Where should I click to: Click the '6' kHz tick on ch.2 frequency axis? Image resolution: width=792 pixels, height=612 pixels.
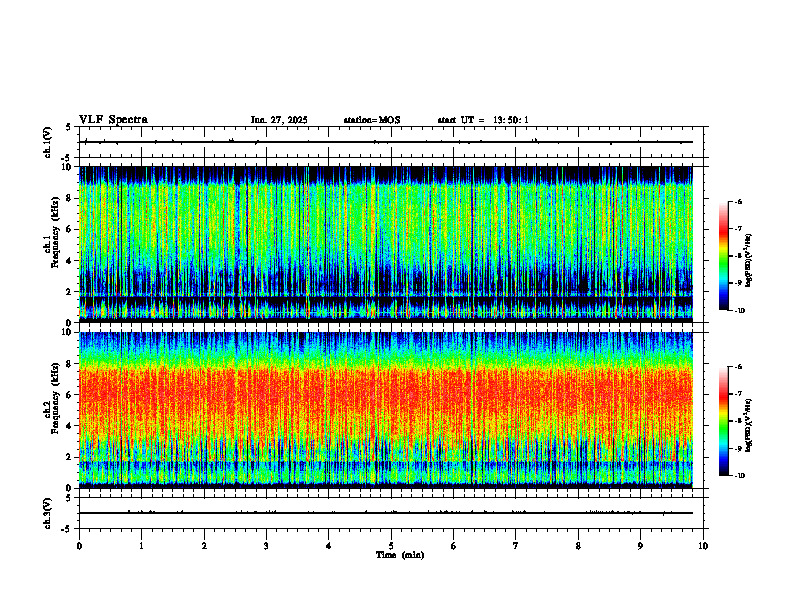pyautogui.click(x=71, y=395)
